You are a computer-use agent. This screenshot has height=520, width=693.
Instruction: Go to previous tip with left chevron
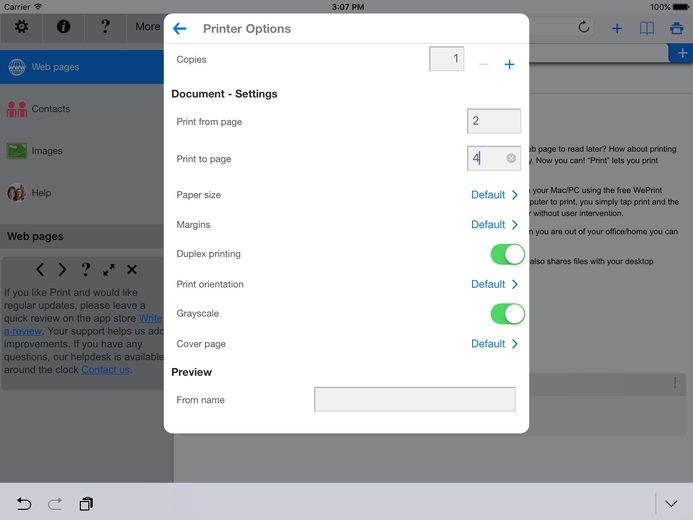pyautogui.click(x=40, y=269)
